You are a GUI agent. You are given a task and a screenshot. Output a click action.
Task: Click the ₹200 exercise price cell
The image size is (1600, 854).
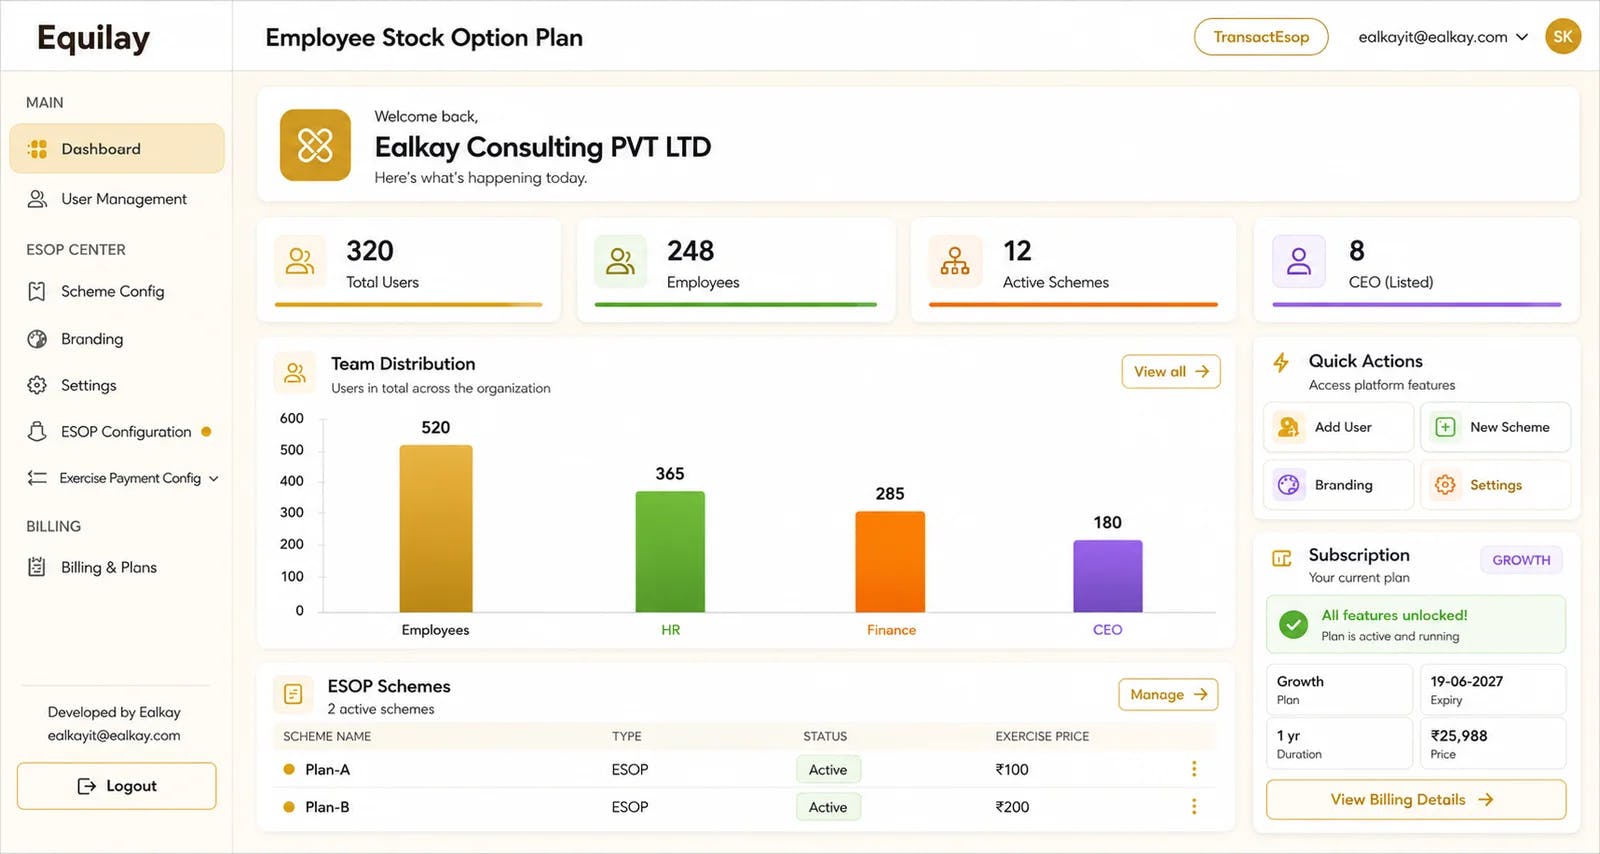(1012, 807)
